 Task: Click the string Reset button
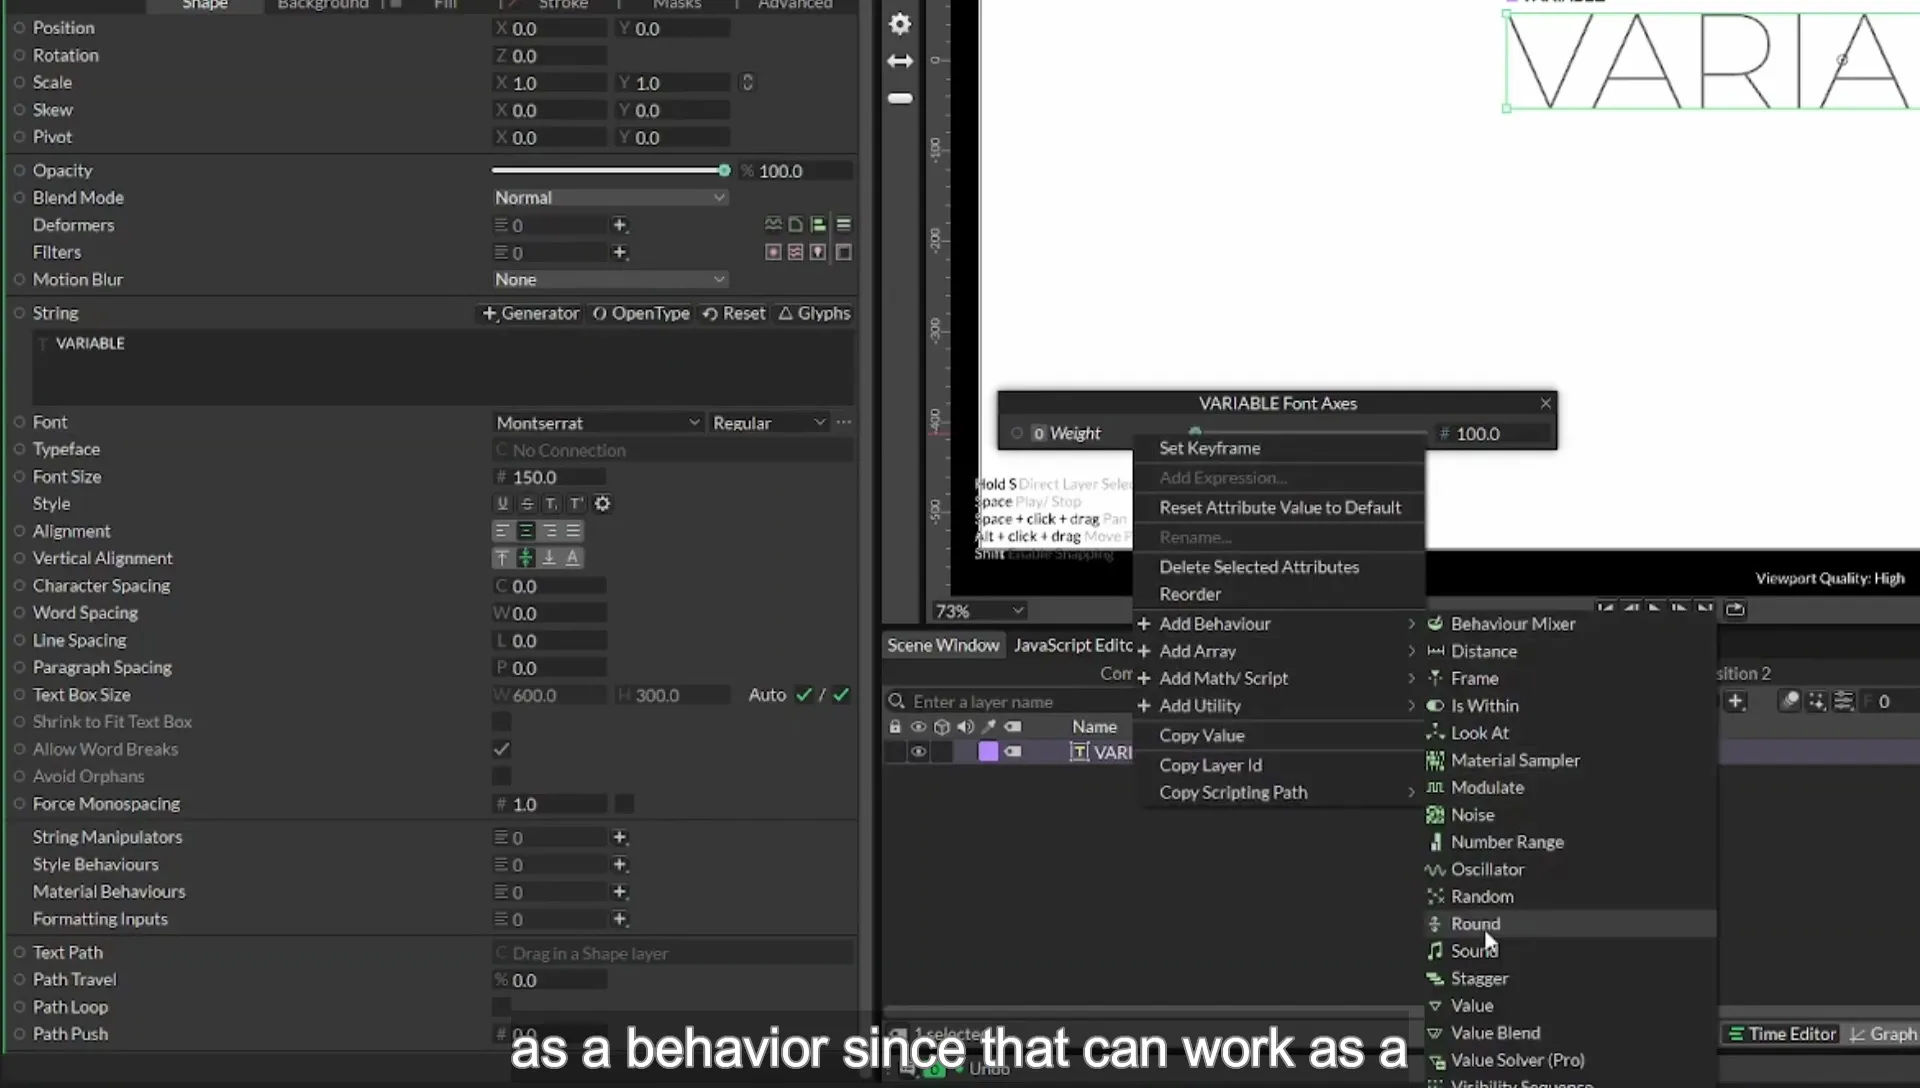point(734,314)
